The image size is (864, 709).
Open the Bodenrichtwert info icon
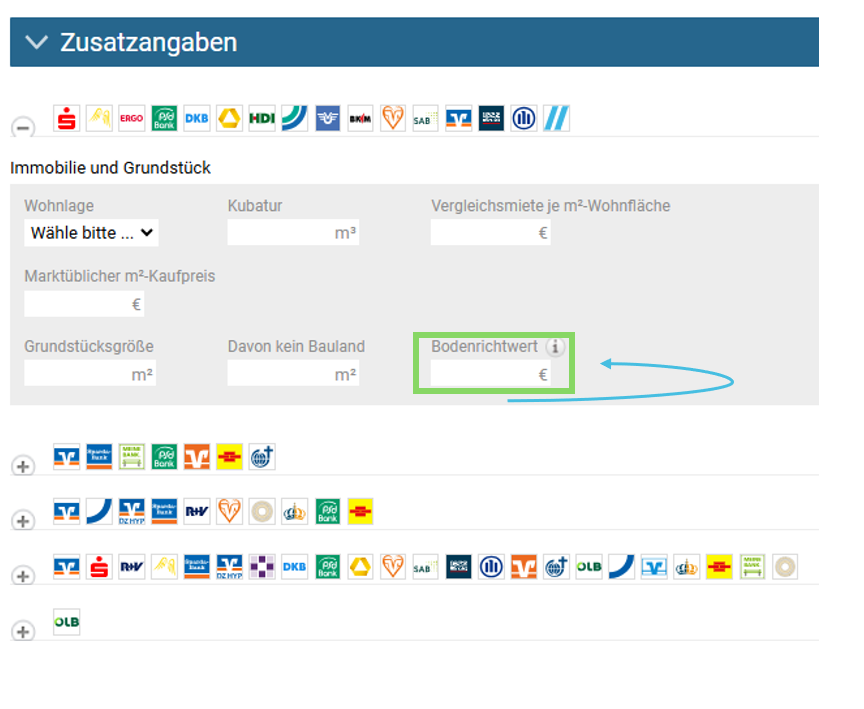point(555,347)
